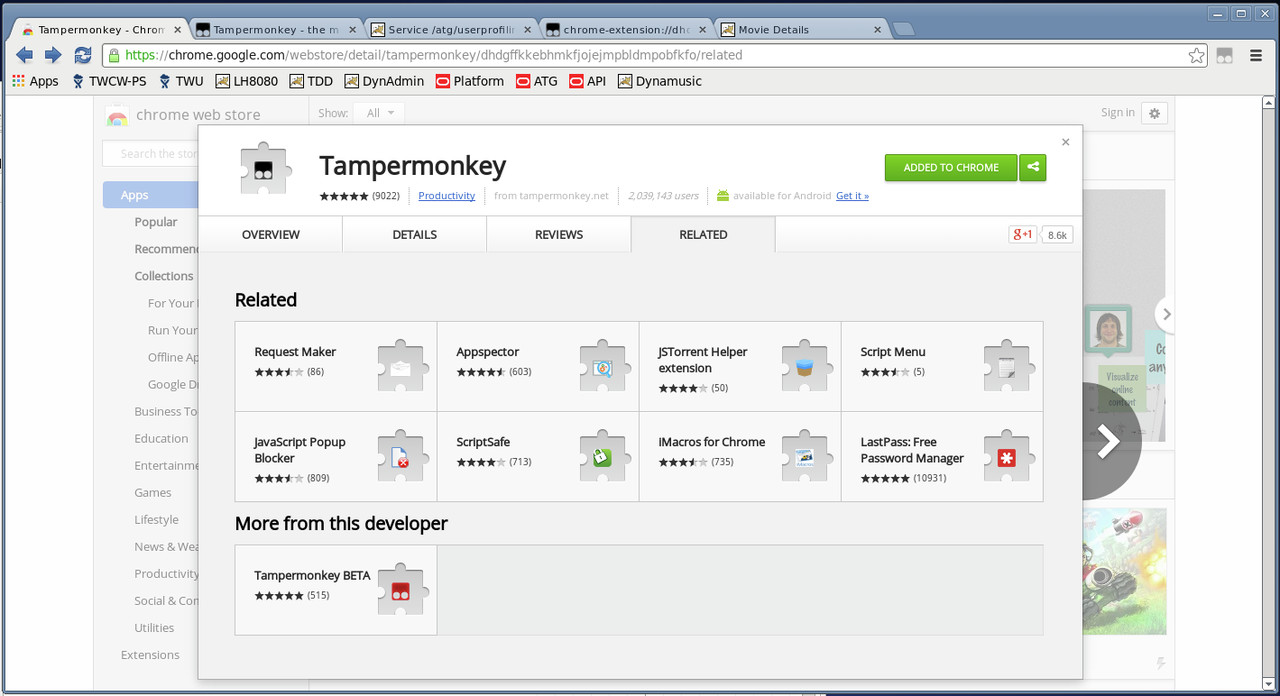Screen dimensions: 1280x696
Task: Click the 8.6k plus-one count
Action: coord(1057,235)
